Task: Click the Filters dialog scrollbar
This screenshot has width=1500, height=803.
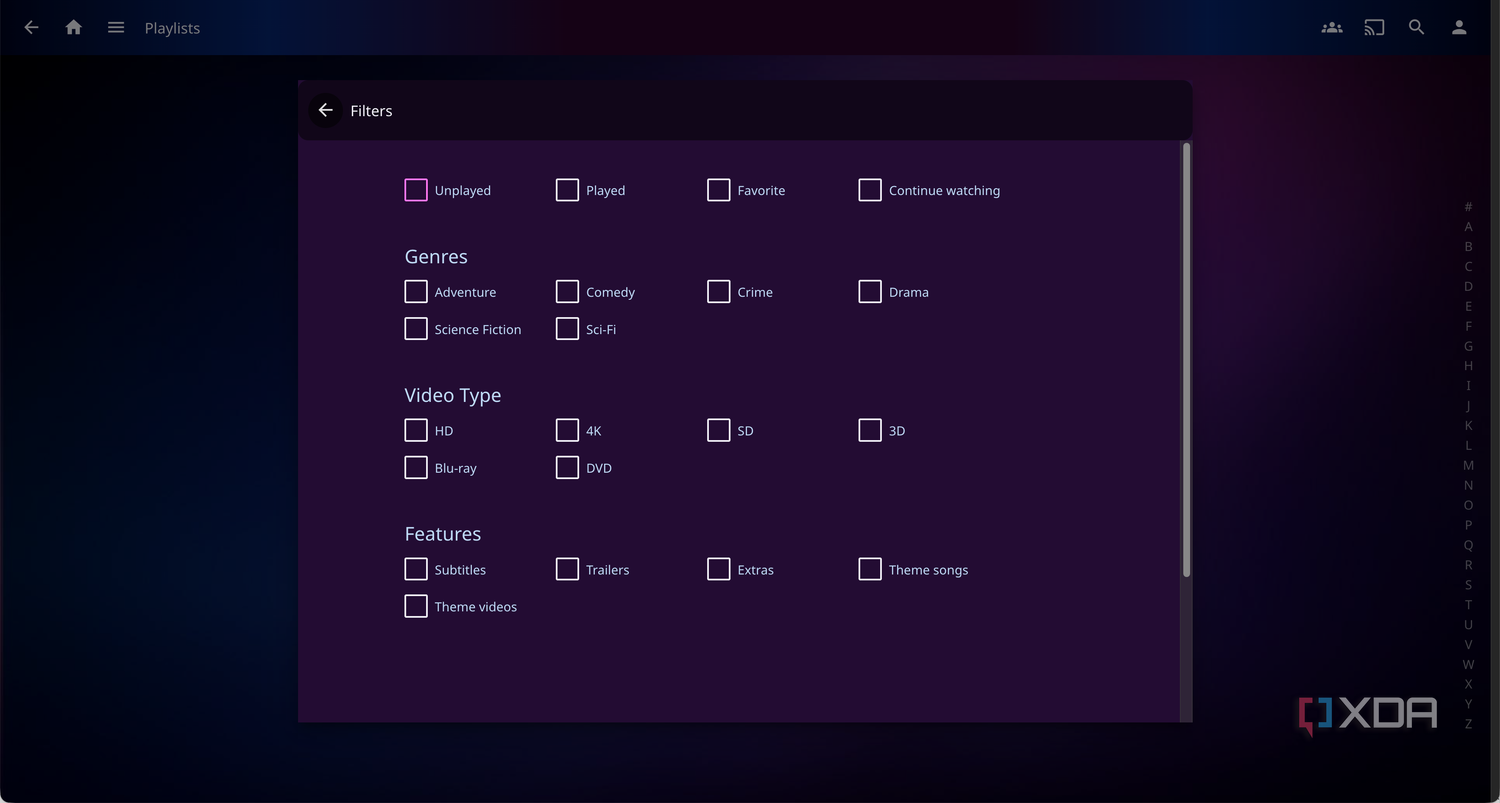Action: [1186, 360]
